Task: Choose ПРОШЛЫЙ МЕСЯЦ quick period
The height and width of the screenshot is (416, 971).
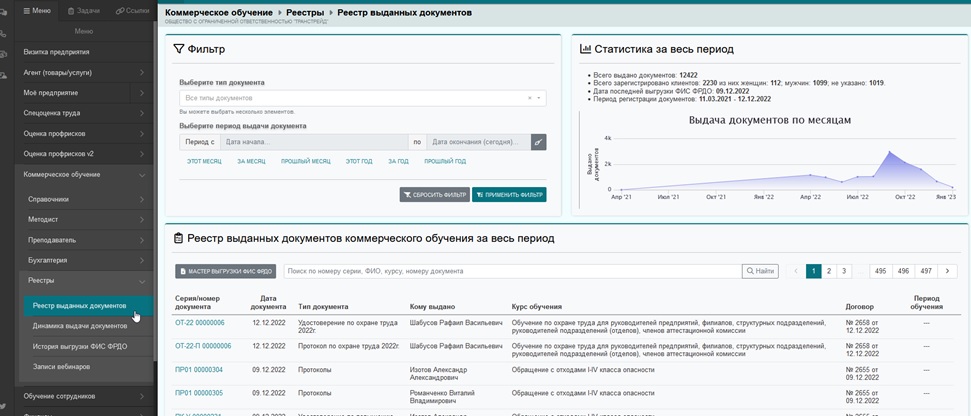Action: pyautogui.click(x=306, y=162)
